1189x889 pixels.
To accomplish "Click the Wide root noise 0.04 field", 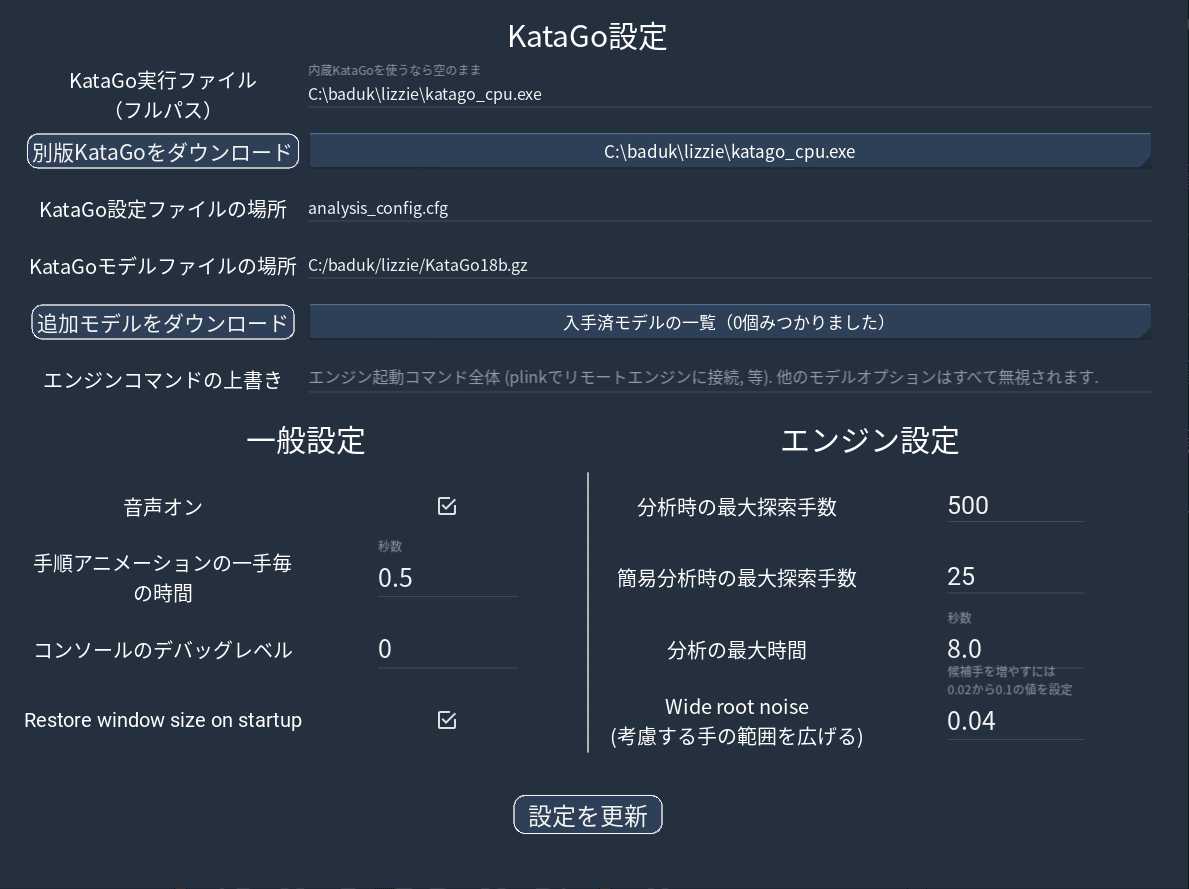I will [x=1014, y=720].
